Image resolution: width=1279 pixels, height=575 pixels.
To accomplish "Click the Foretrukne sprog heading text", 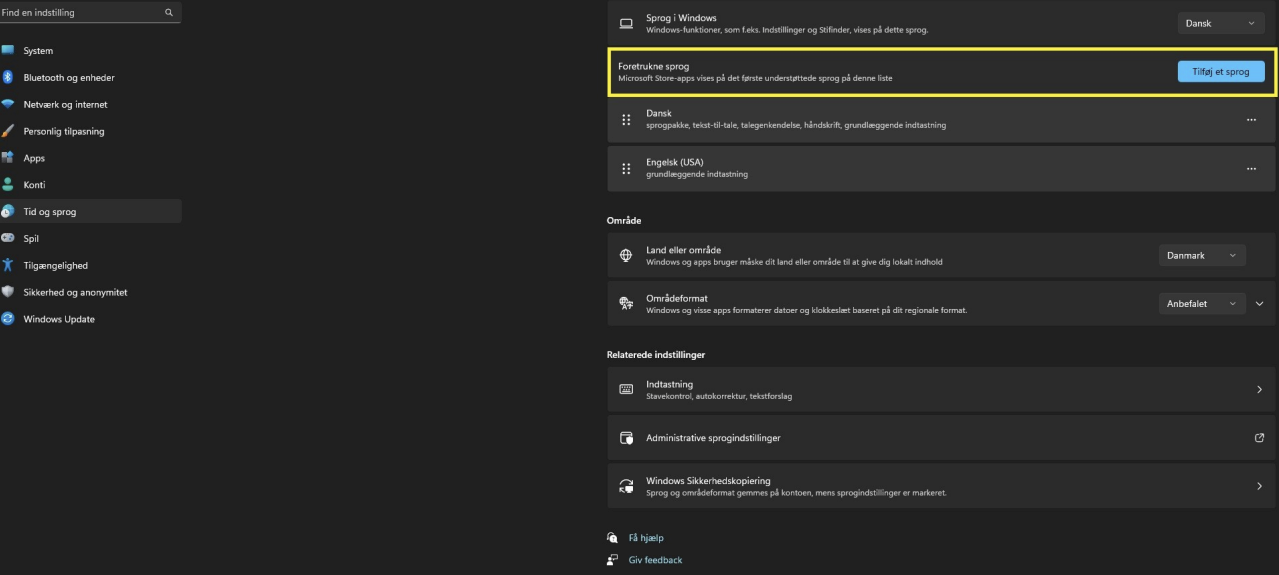I will point(653,66).
